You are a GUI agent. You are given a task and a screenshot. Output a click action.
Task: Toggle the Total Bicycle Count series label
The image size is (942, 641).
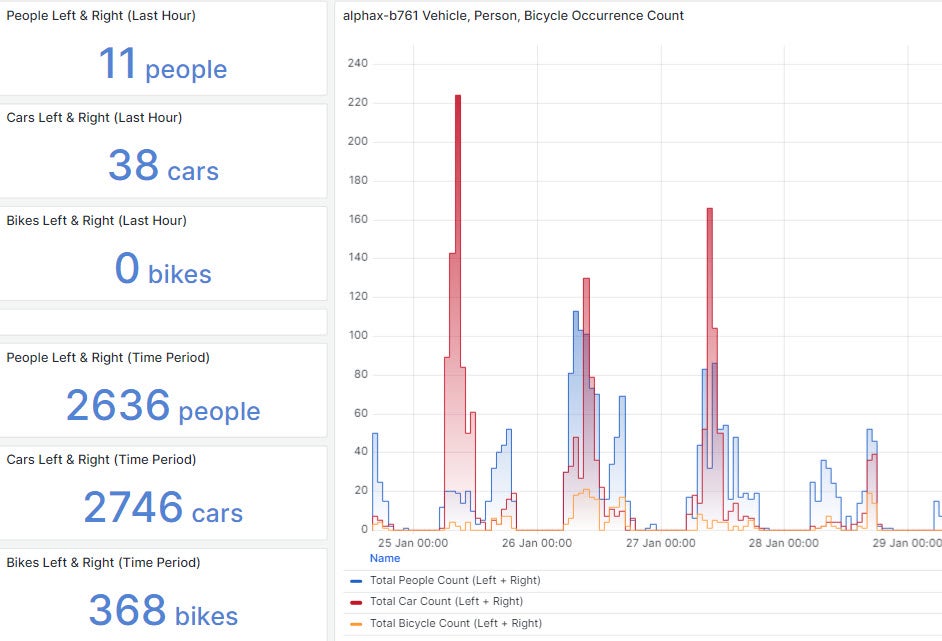click(455, 623)
